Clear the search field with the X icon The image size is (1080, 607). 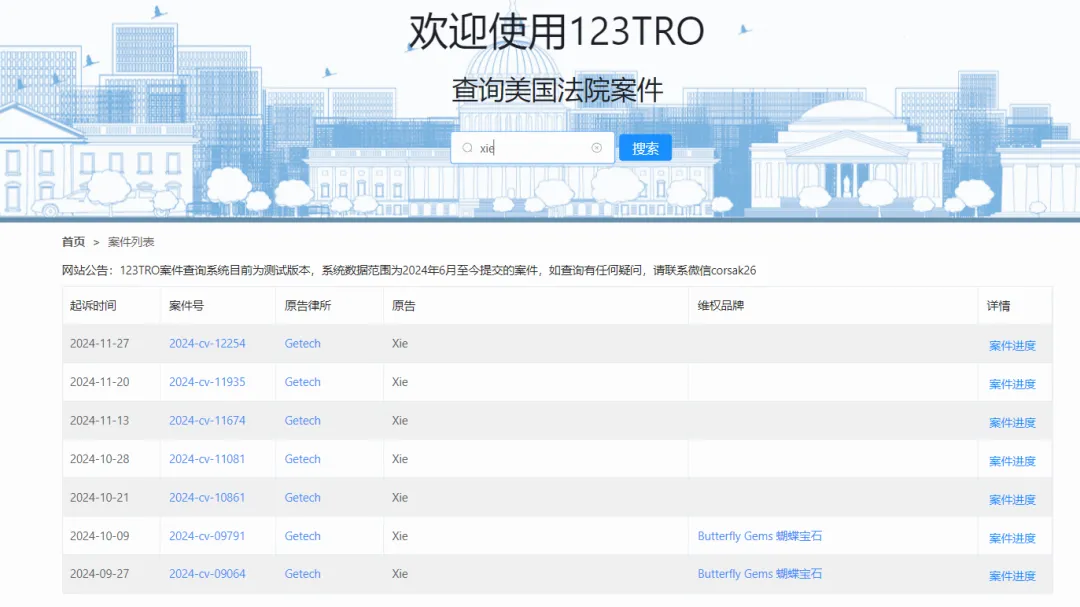tap(596, 148)
